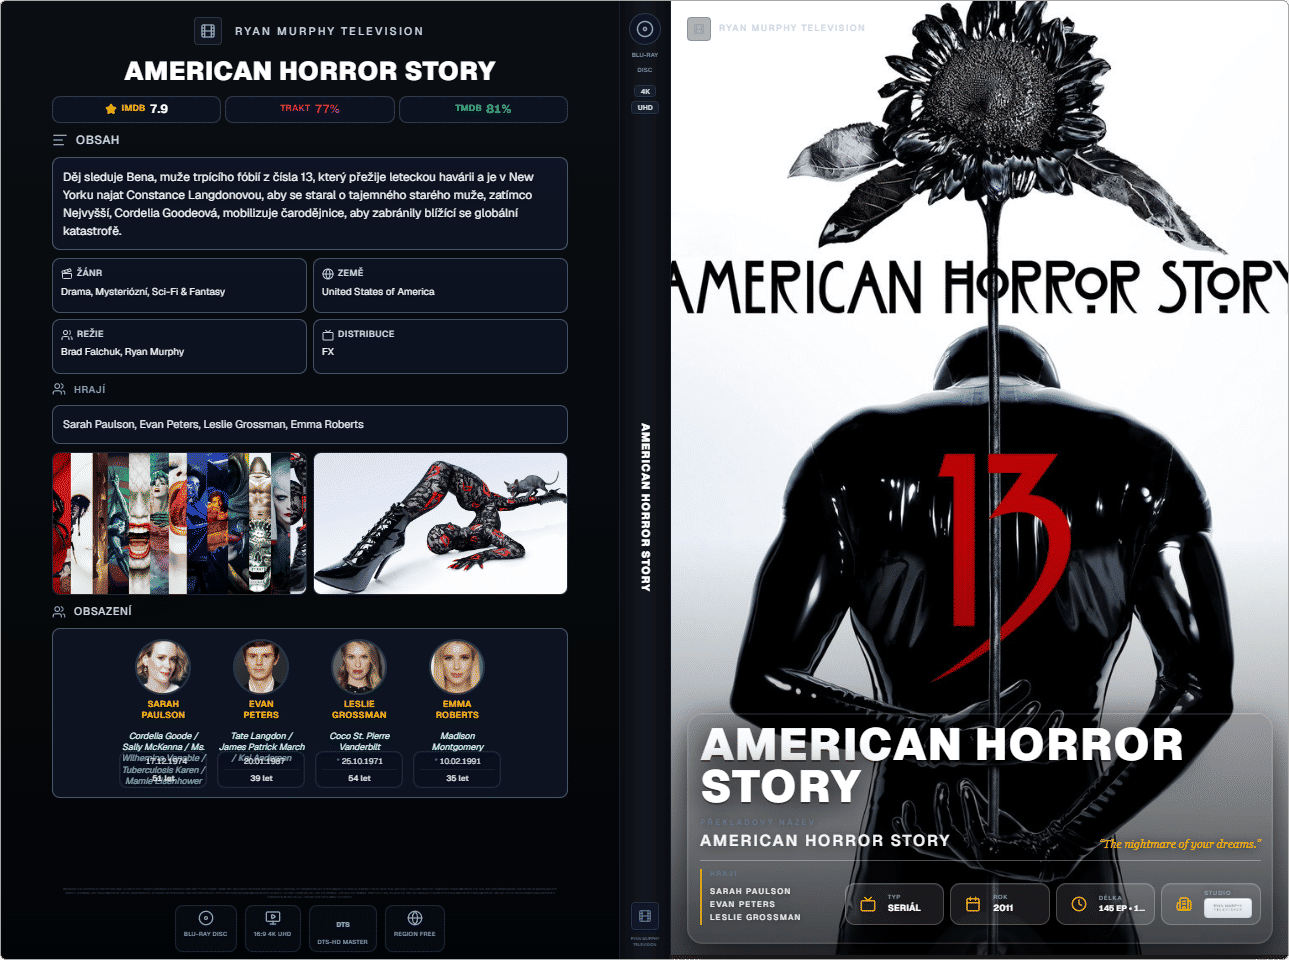1289x960 pixels.
Task: Click the 4K label on the spine
Action: point(645,91)
